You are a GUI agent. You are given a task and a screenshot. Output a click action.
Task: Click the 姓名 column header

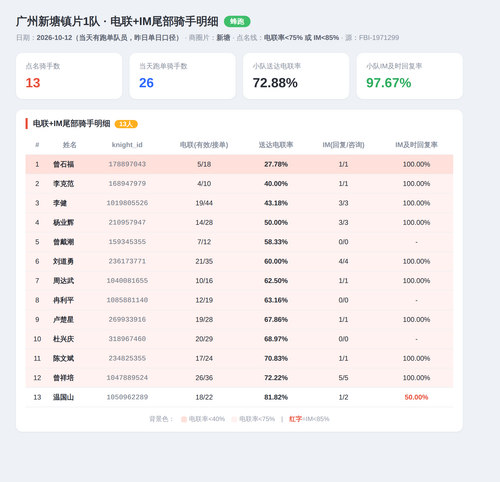point(69,145)
